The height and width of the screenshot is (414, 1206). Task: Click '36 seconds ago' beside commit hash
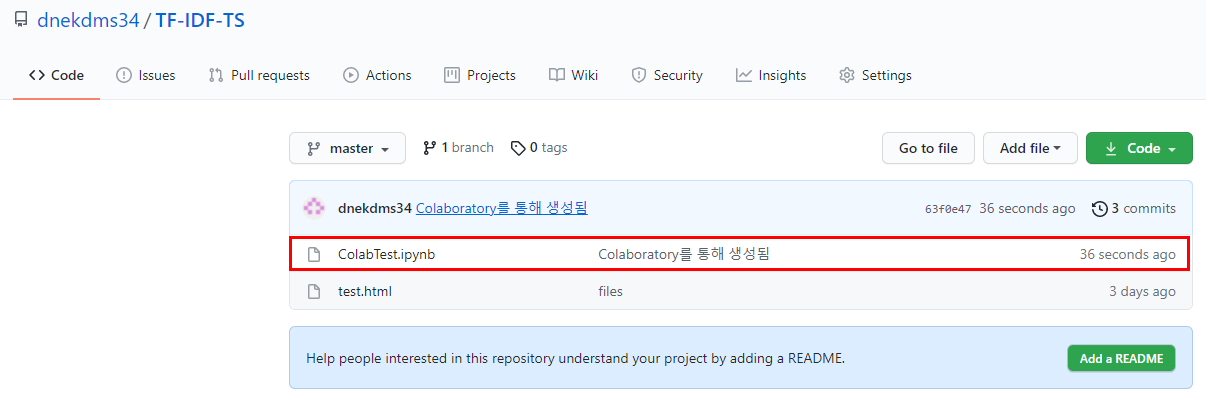pyautogui.click(x=1028, y=209)
